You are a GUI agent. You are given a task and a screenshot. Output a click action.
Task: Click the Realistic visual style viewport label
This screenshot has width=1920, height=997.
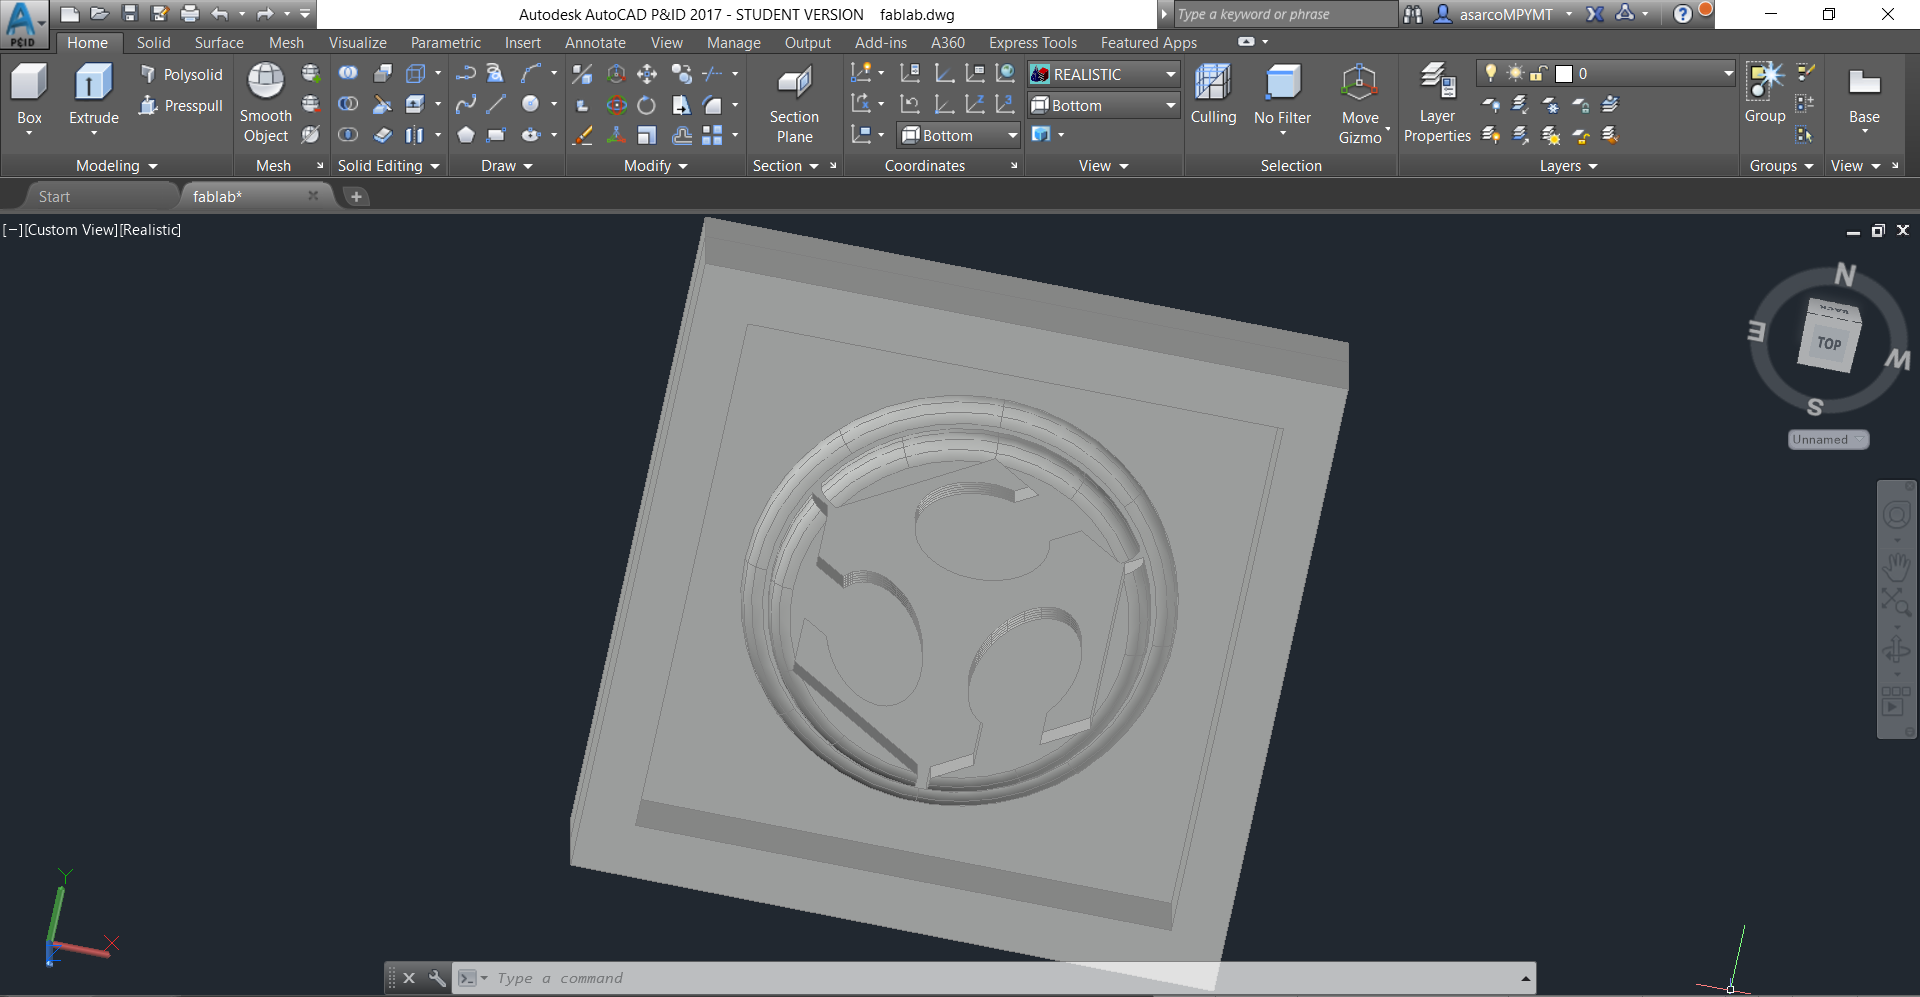pyautogui.click(x=150, y=230)
